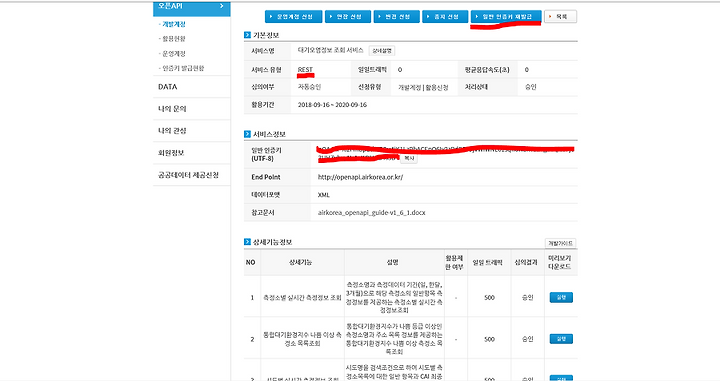The height and width of the screenshot is (381, 720).
Task: Click the 활용기간 2018-09-16 ~ 2020-09-16 value
Action: pos(332,105)
